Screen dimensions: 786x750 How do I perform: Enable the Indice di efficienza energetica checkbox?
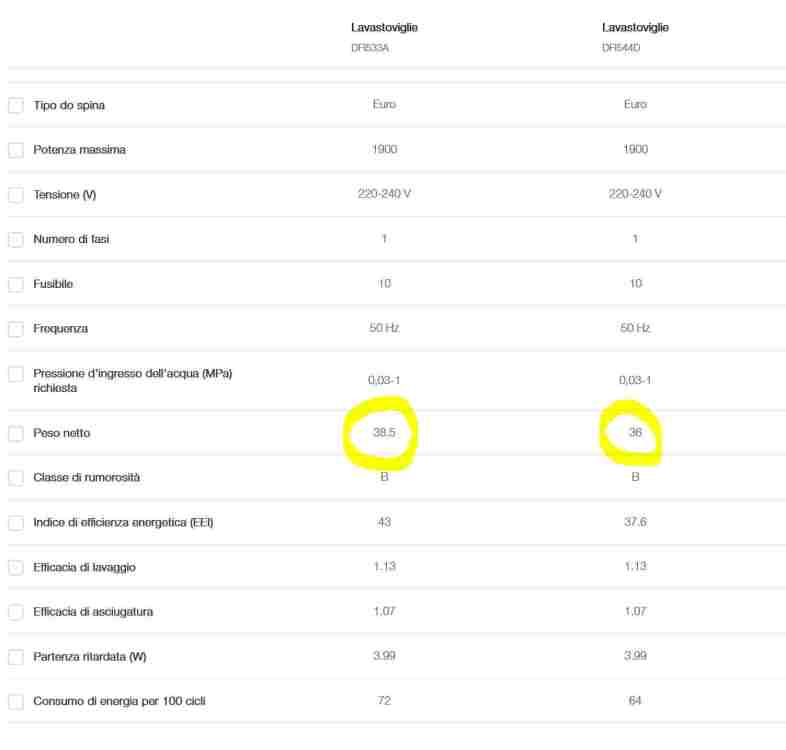tap(16, 523)
